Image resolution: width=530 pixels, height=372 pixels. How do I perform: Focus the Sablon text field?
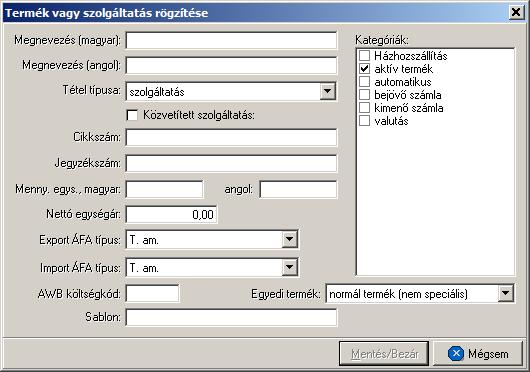point(231,317)
